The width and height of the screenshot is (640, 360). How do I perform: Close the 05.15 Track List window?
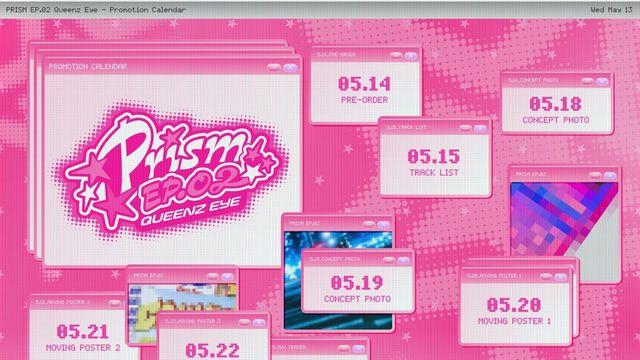(480, 129)
